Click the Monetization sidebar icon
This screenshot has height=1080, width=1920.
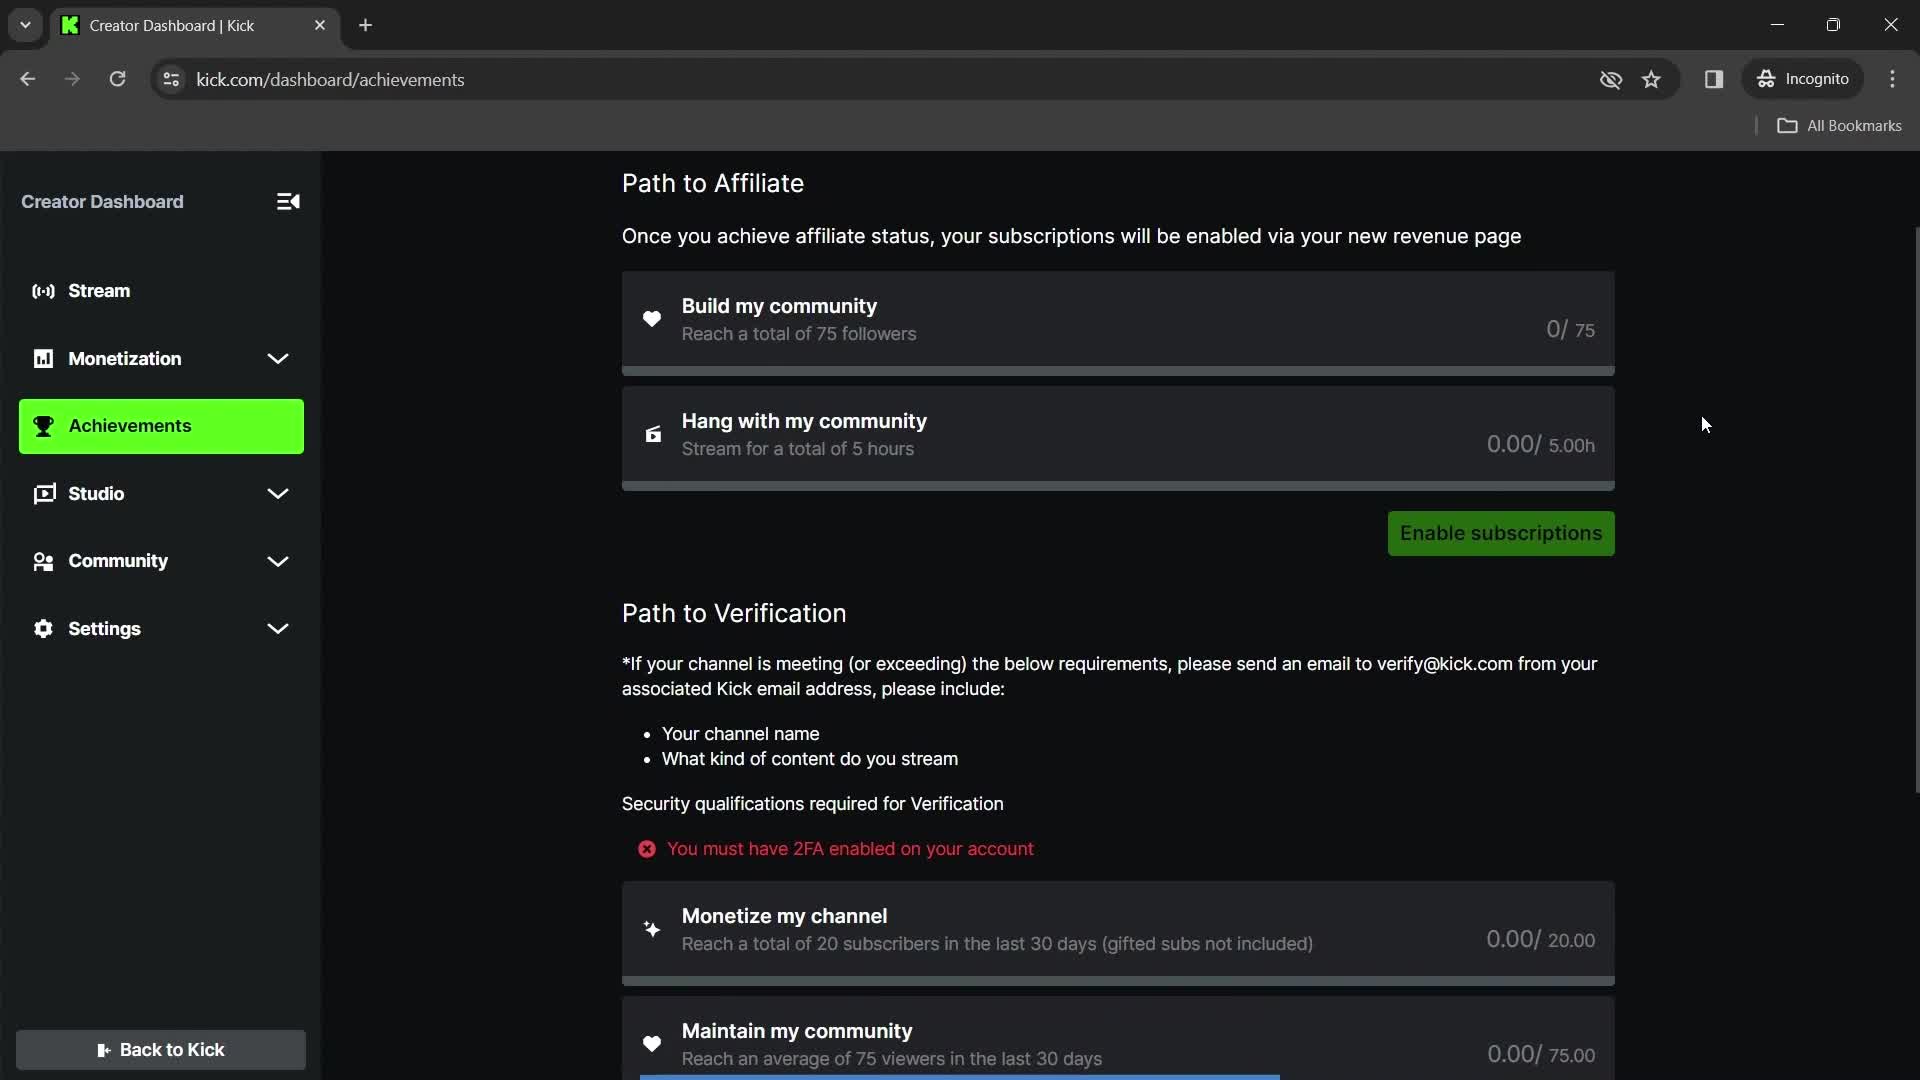(42, 359)
